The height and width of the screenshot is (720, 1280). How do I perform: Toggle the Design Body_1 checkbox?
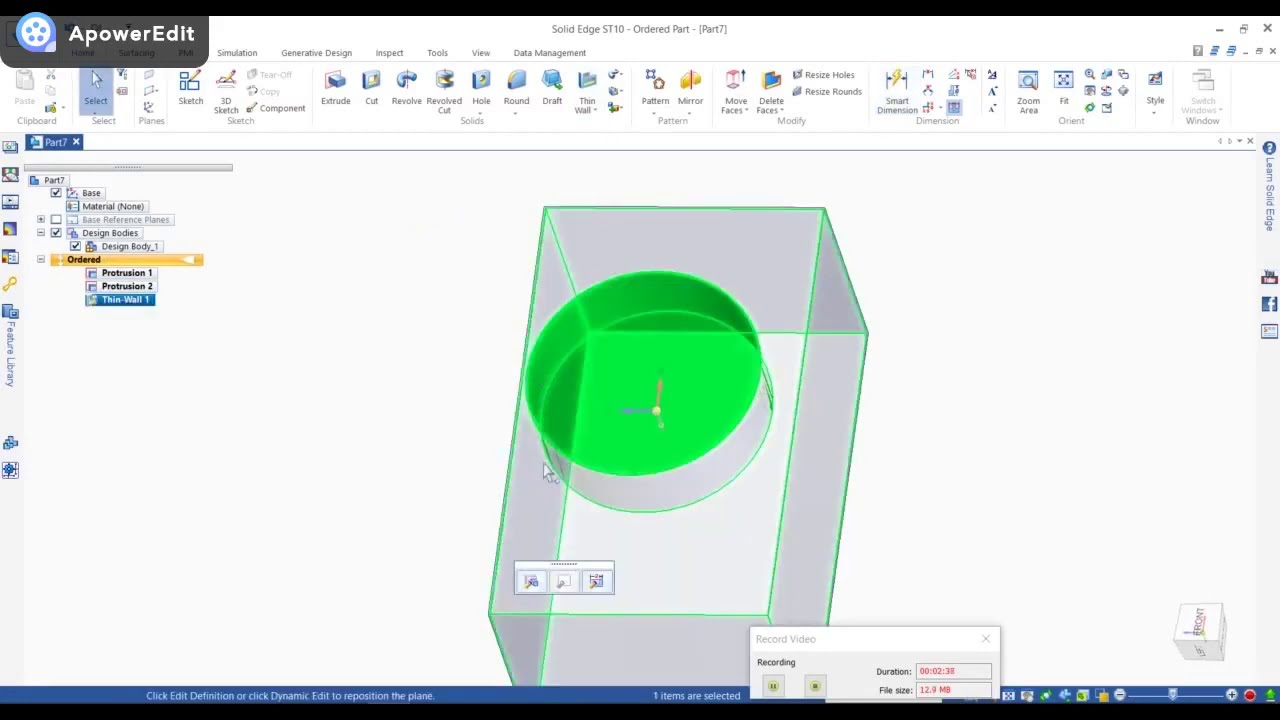click(75, 246)
